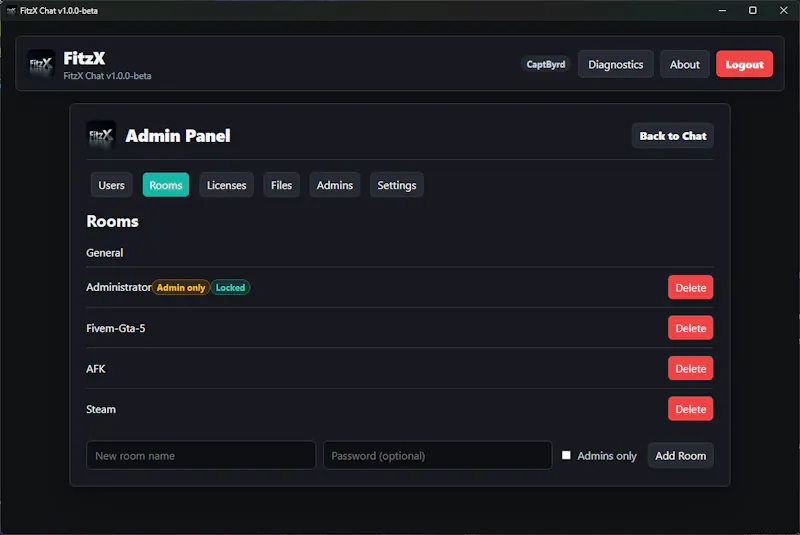The width and height of the screenshot is (800, 535).
Task: Open Diagnostics
Action: [x=616, y=64]
